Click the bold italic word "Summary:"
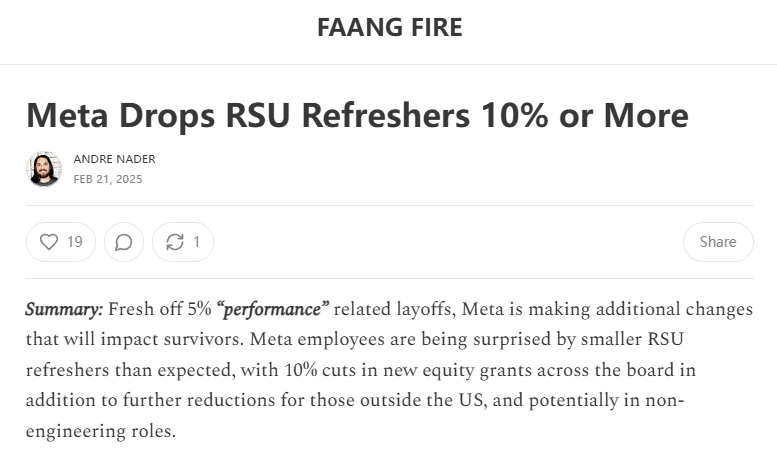Image resolution: width=777 pixels, height=460 pixels. pyautogui.click(x=64, y=309)
